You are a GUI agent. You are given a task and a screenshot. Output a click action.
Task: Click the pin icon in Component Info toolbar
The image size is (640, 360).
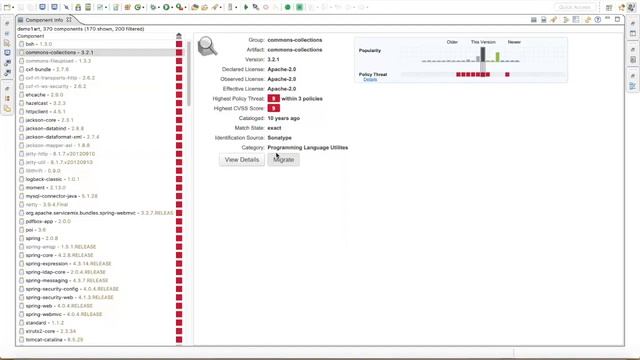coord(554,20)
